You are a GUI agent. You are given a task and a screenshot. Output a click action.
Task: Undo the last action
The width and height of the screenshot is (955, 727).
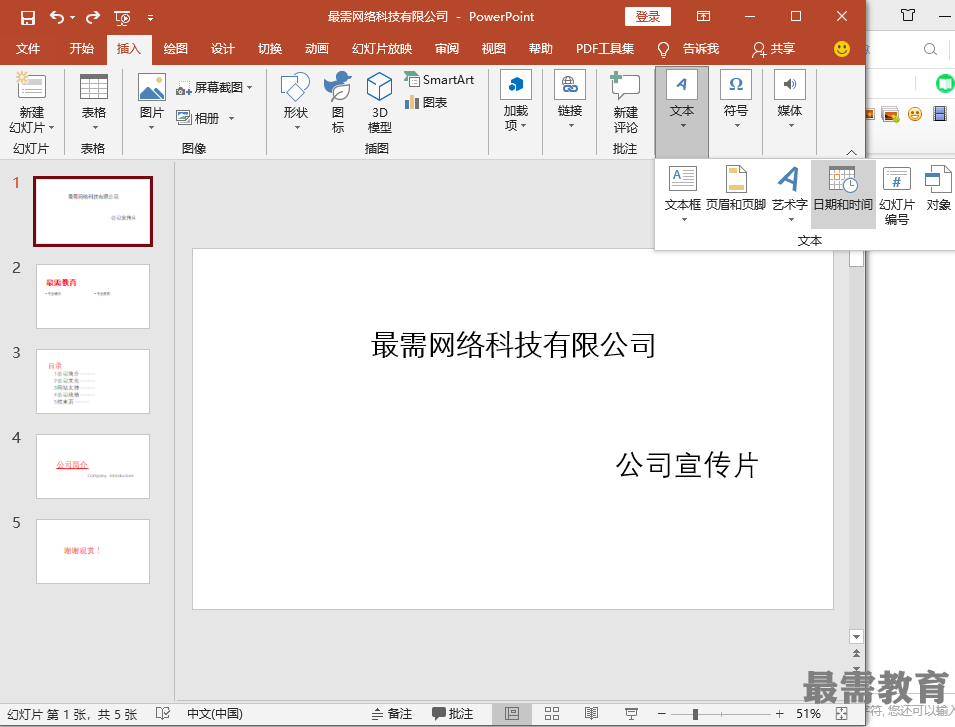click(x=57, y=18)
